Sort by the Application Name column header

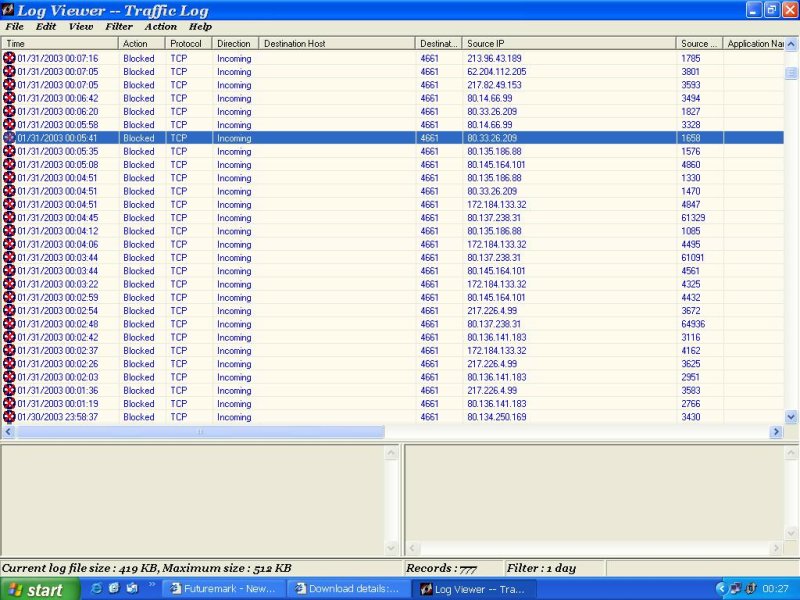754,43
